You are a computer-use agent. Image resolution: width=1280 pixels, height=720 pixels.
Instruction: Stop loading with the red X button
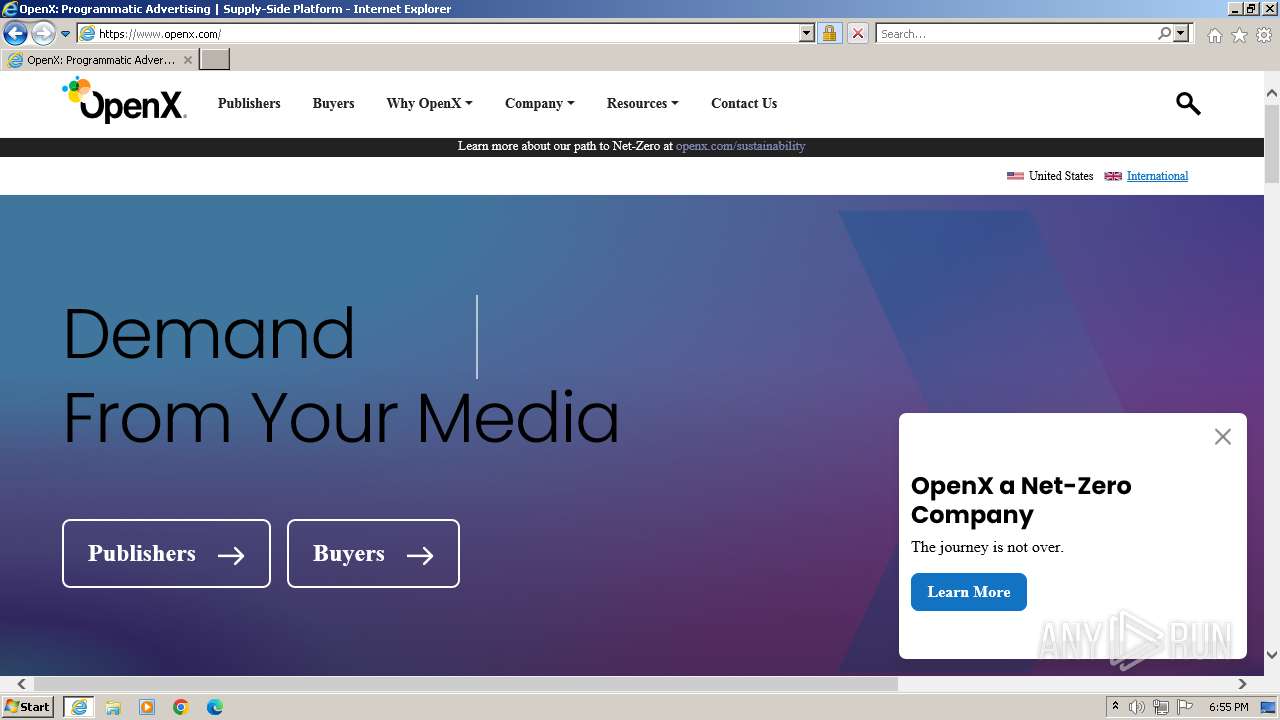[x=858, y=33]
